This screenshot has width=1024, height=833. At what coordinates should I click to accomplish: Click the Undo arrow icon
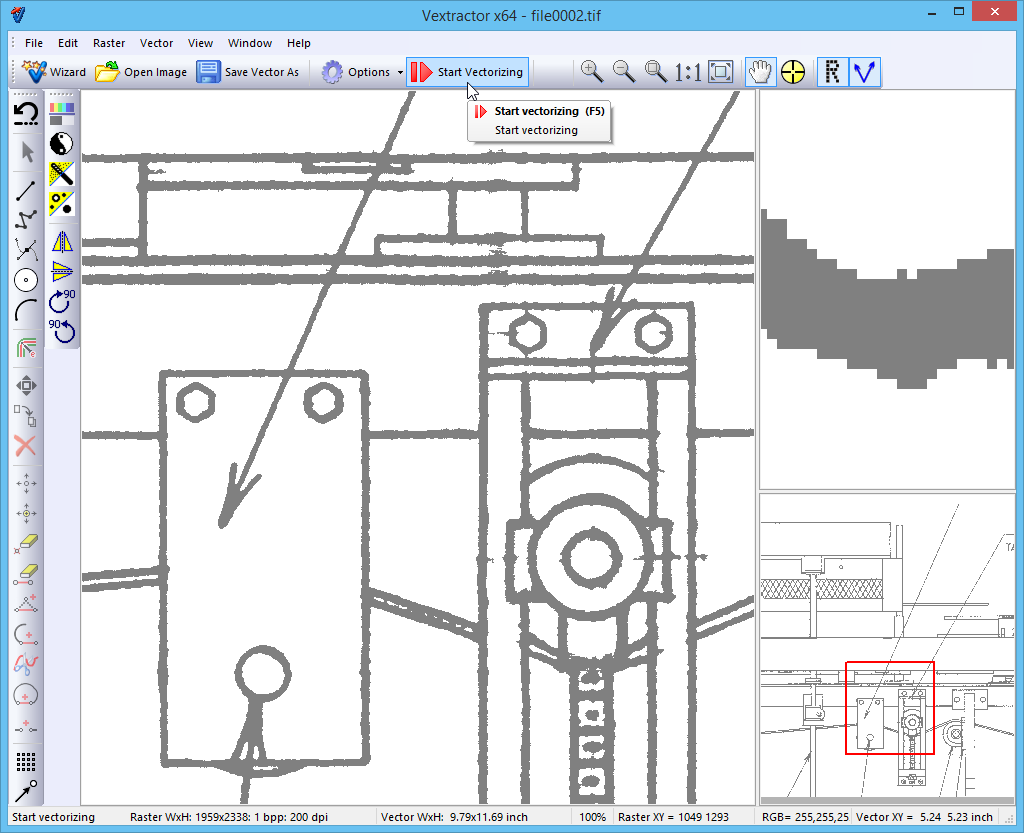click(x=26, y=114)
